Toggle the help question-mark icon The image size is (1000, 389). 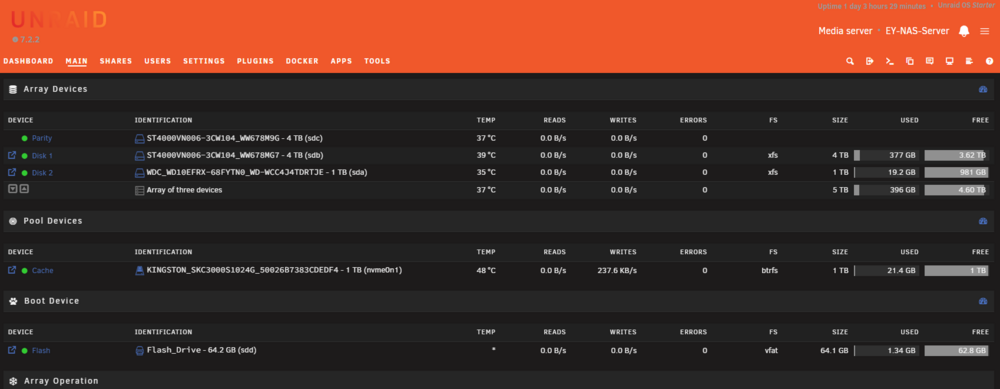989,61
